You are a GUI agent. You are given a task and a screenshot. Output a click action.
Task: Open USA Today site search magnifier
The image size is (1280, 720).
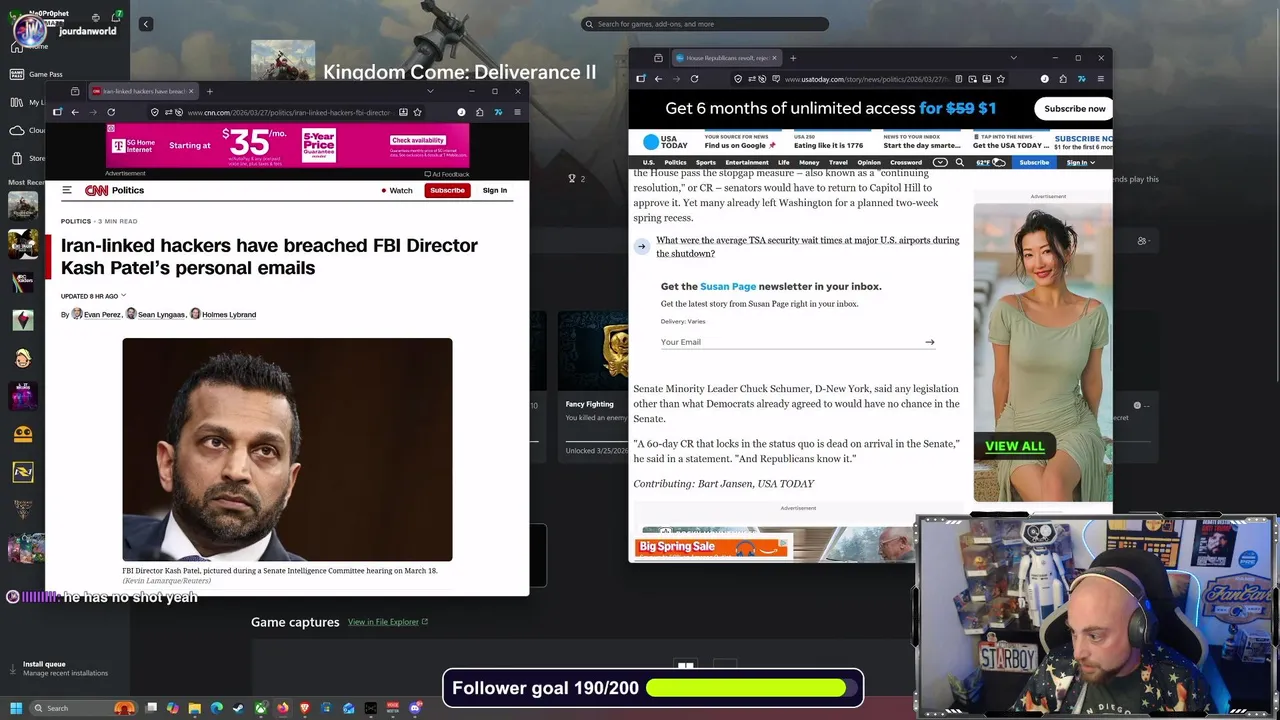(x=959, y=162)
